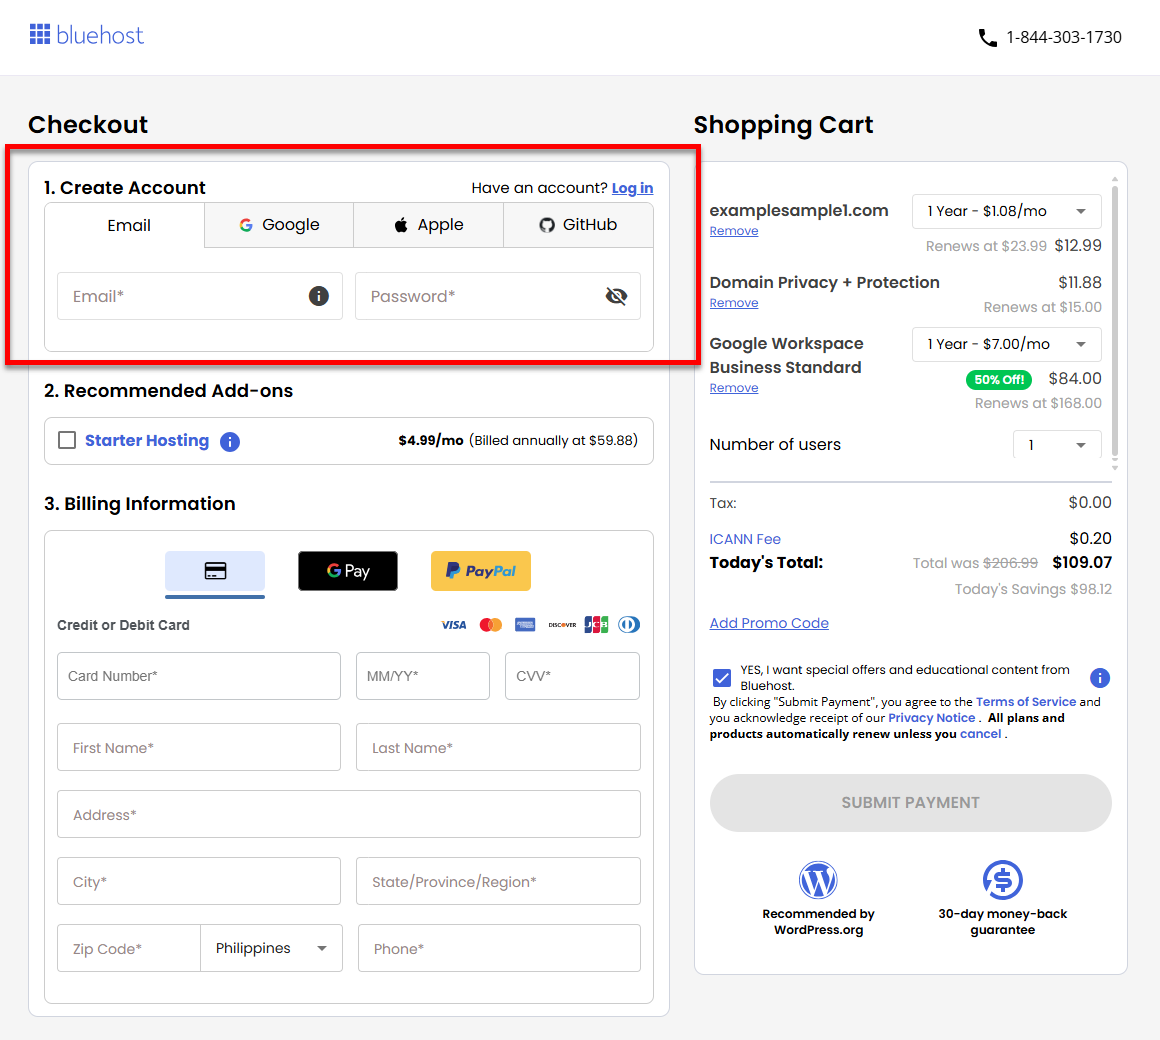Focus the Card Number field
The image size is (1160, 1040).
(199, 676)
